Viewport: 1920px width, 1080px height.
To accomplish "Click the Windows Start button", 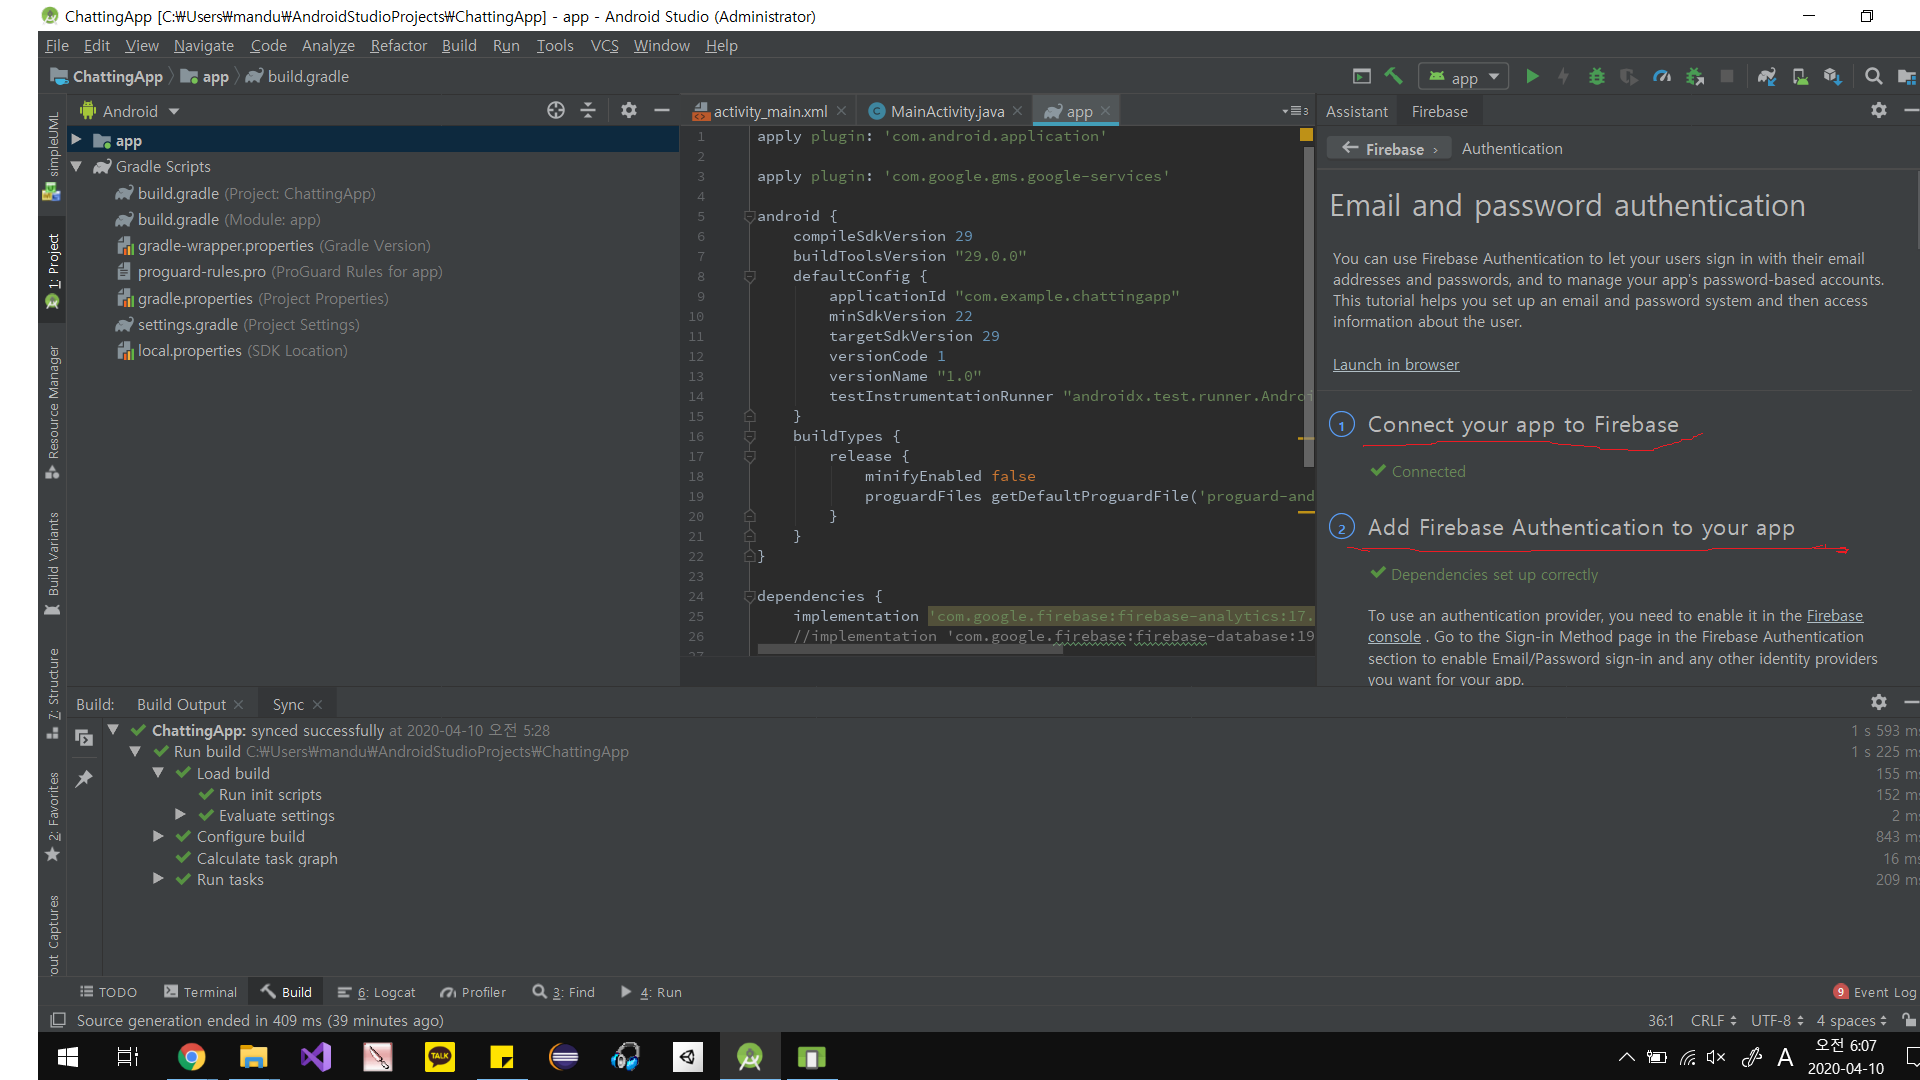I will (x=68, y=1056).
